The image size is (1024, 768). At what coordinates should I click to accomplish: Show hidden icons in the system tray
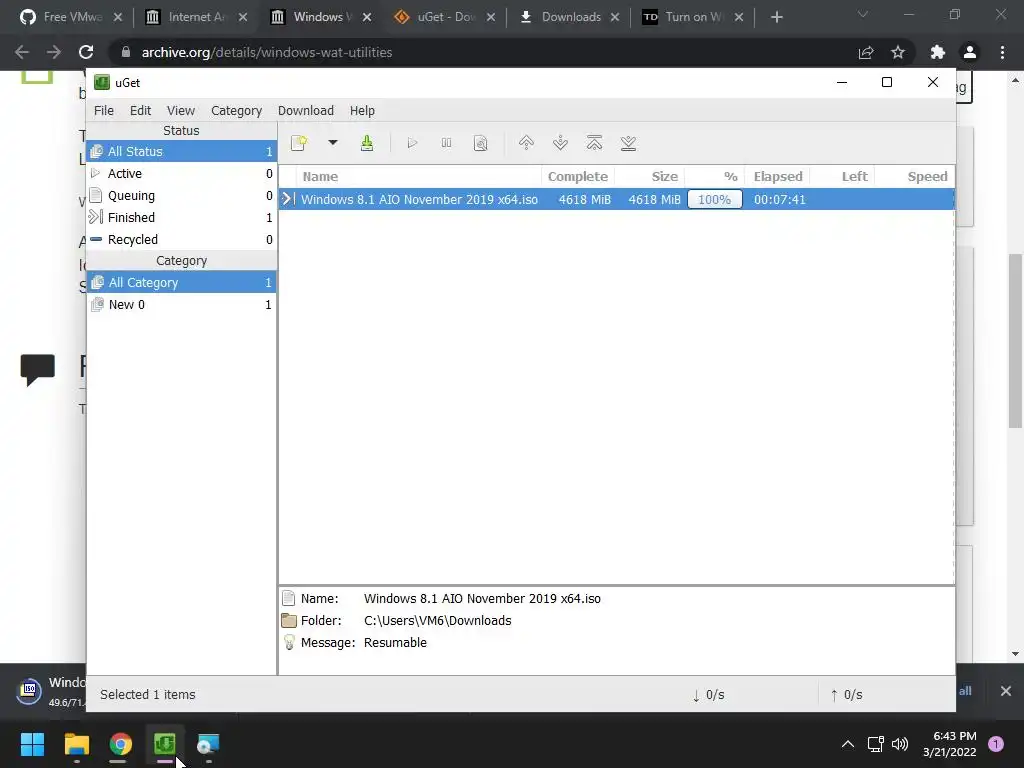(x=848, y=744)
